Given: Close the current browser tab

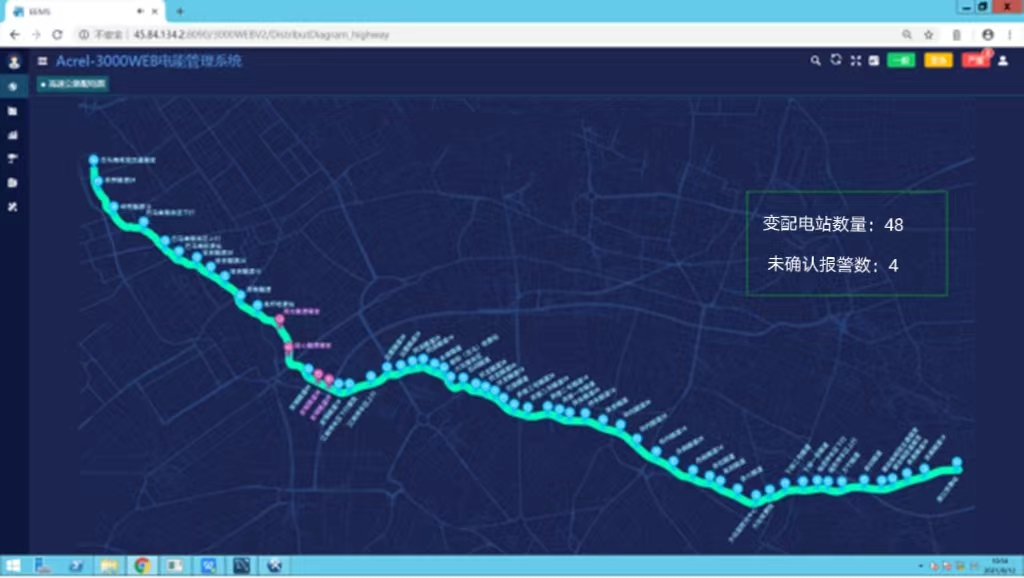Looking at the screenshot, I should point(155,11).
